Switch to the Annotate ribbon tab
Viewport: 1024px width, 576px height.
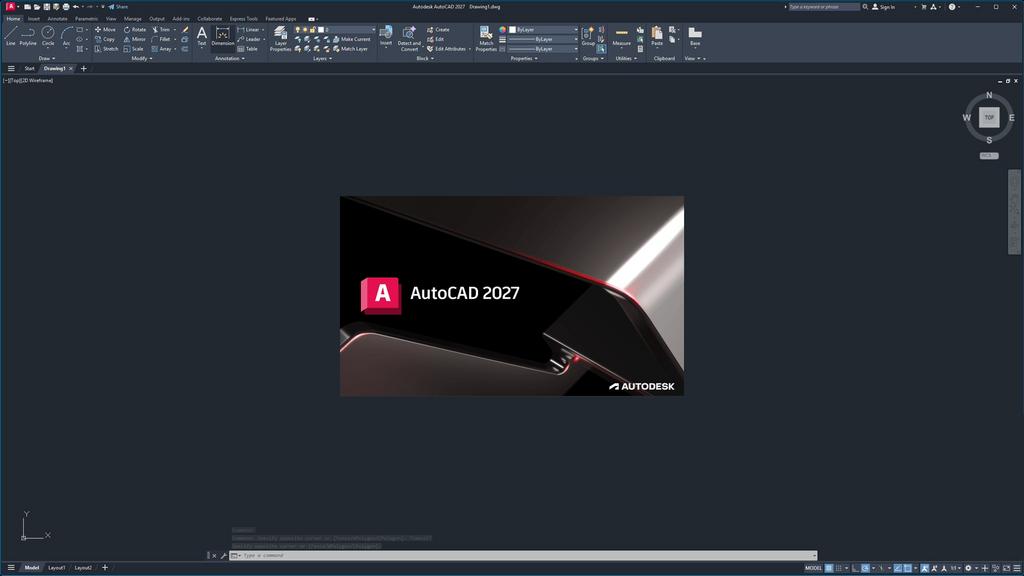coord(57,18)
